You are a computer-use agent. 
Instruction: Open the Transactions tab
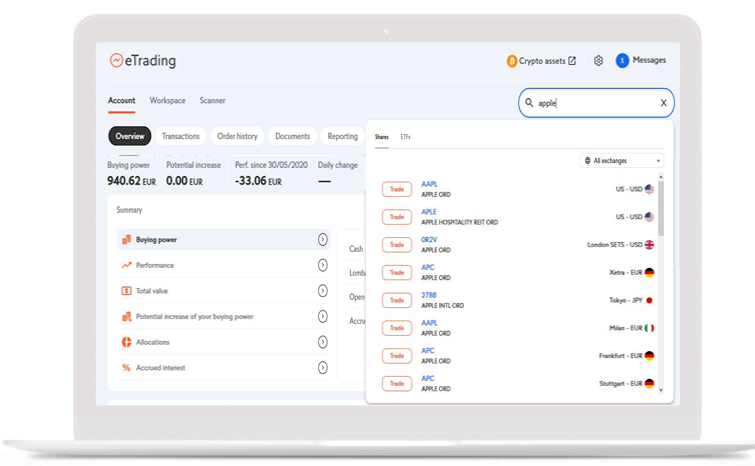(181, 136)
